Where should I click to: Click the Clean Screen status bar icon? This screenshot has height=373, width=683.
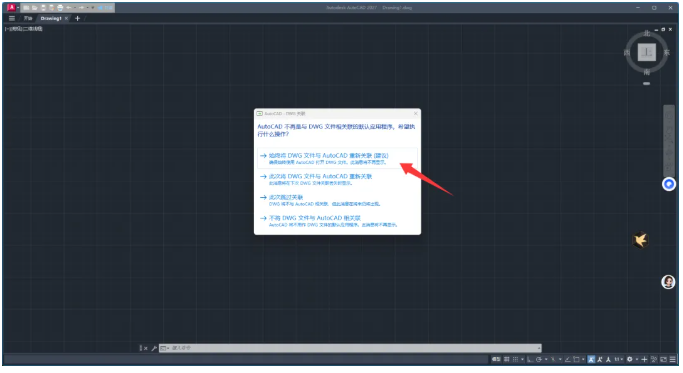(663, 359)
